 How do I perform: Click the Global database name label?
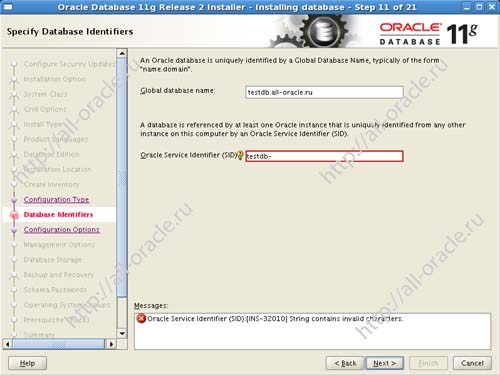pyautogui.click(x=178, y=90)
